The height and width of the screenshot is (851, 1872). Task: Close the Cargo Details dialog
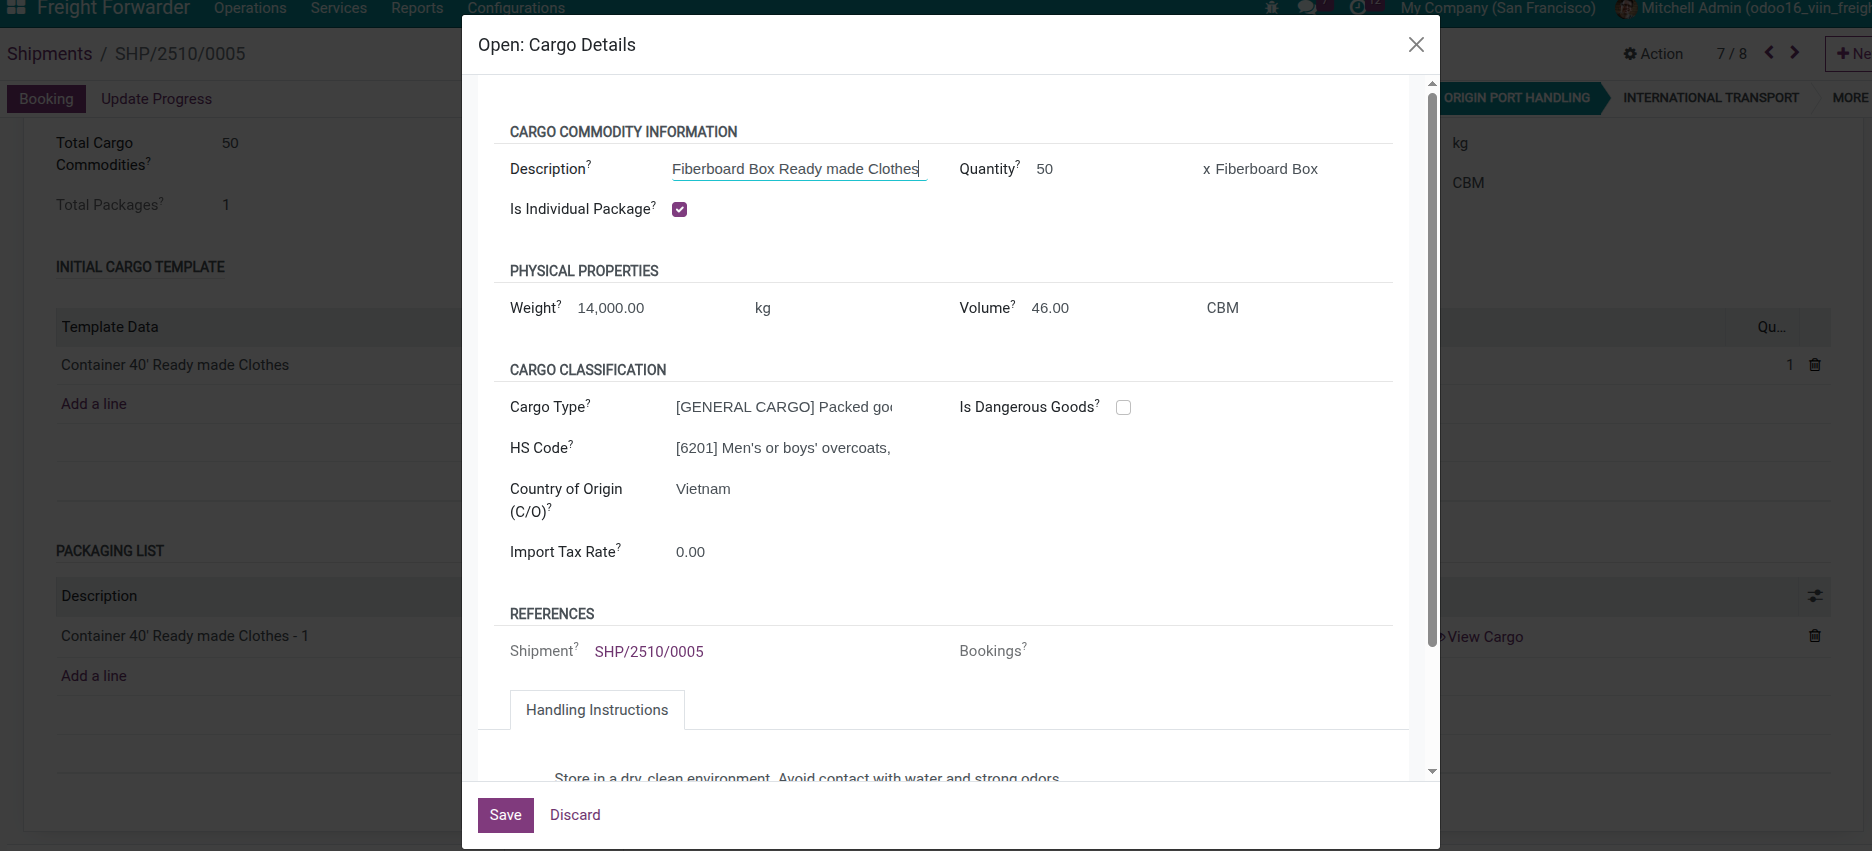[x=1416, y=45]
